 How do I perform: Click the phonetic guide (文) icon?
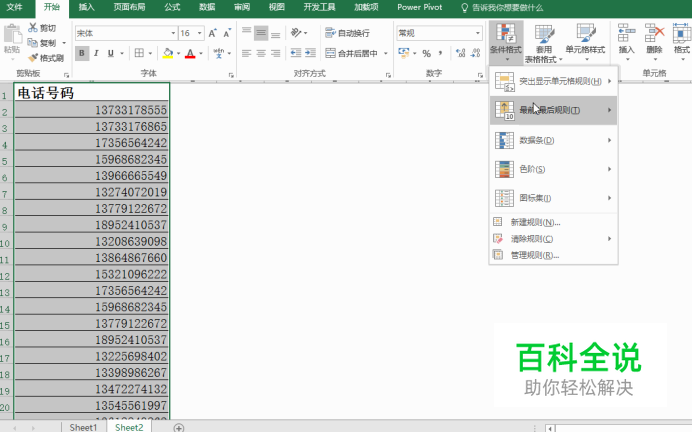[x=218, y=53]
